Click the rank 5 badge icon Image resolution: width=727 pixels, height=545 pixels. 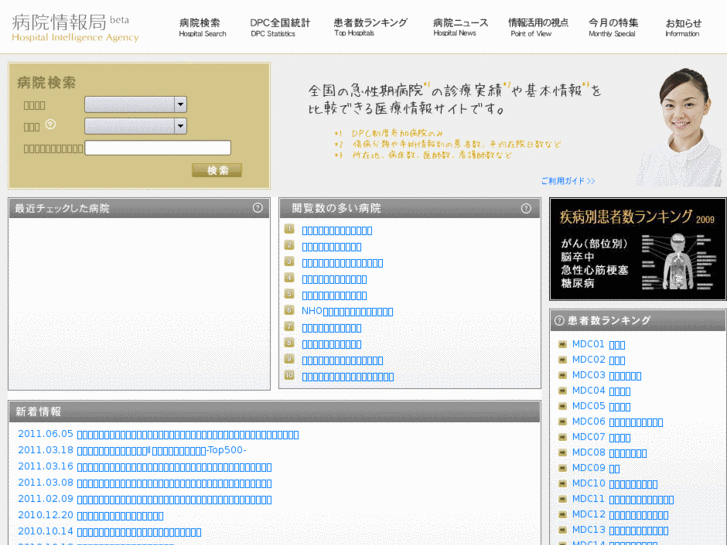[289, 294]
